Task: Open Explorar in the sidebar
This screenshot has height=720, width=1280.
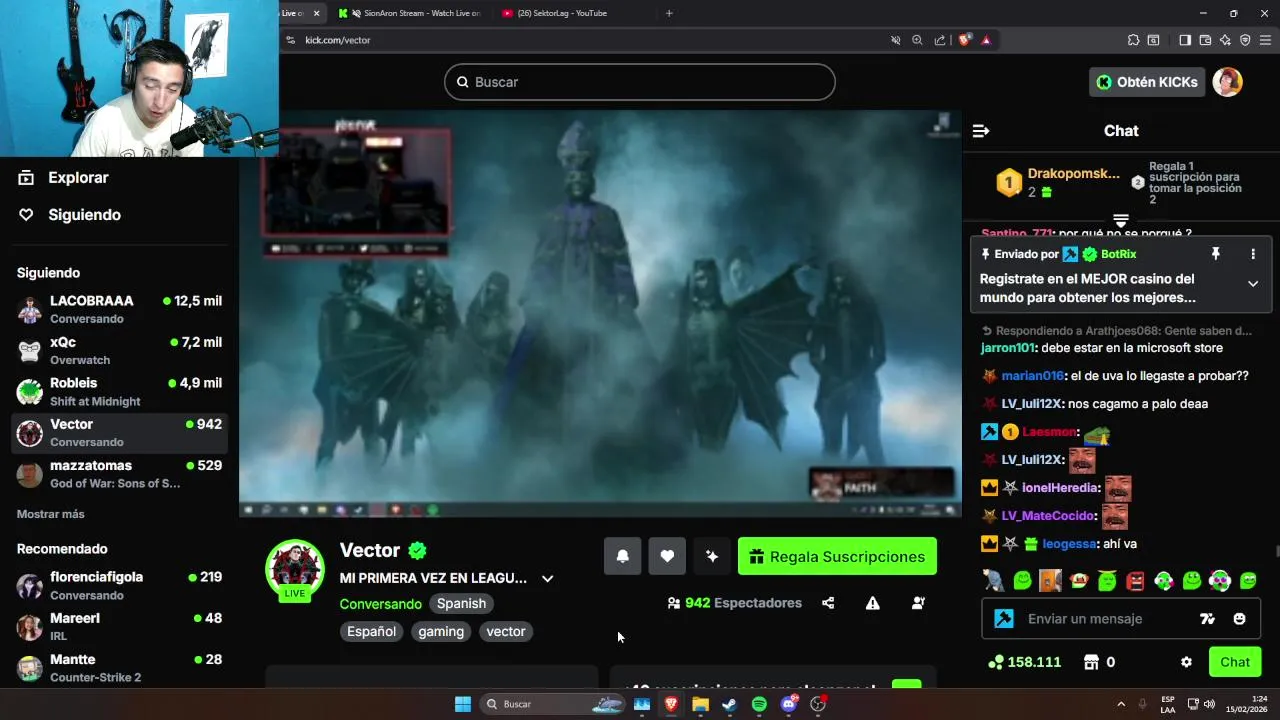Action: click(65, 178)
